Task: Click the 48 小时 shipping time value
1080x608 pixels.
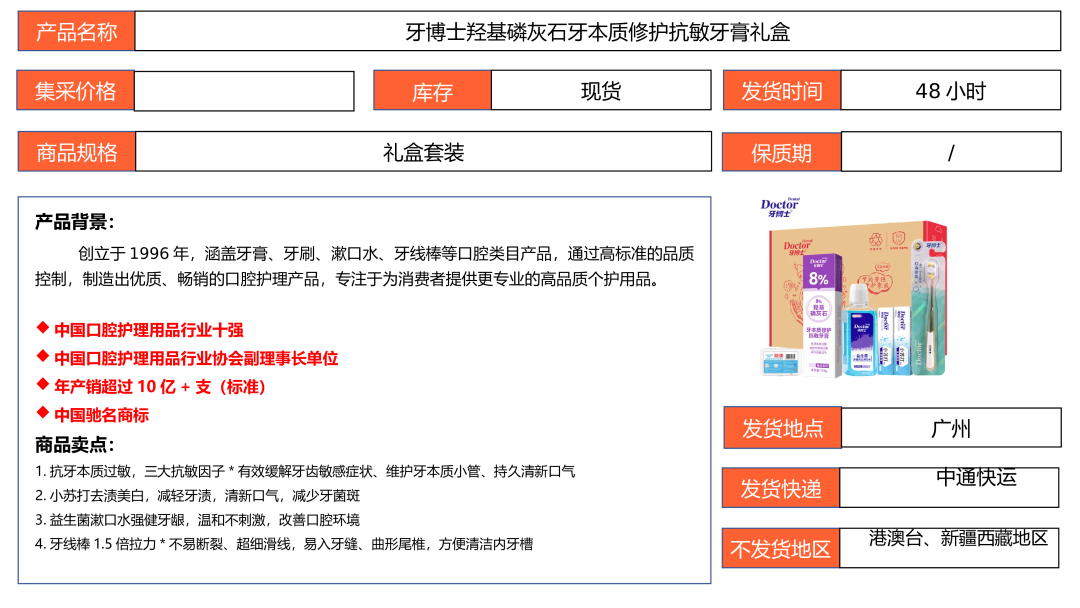Action: coord(950,91)
